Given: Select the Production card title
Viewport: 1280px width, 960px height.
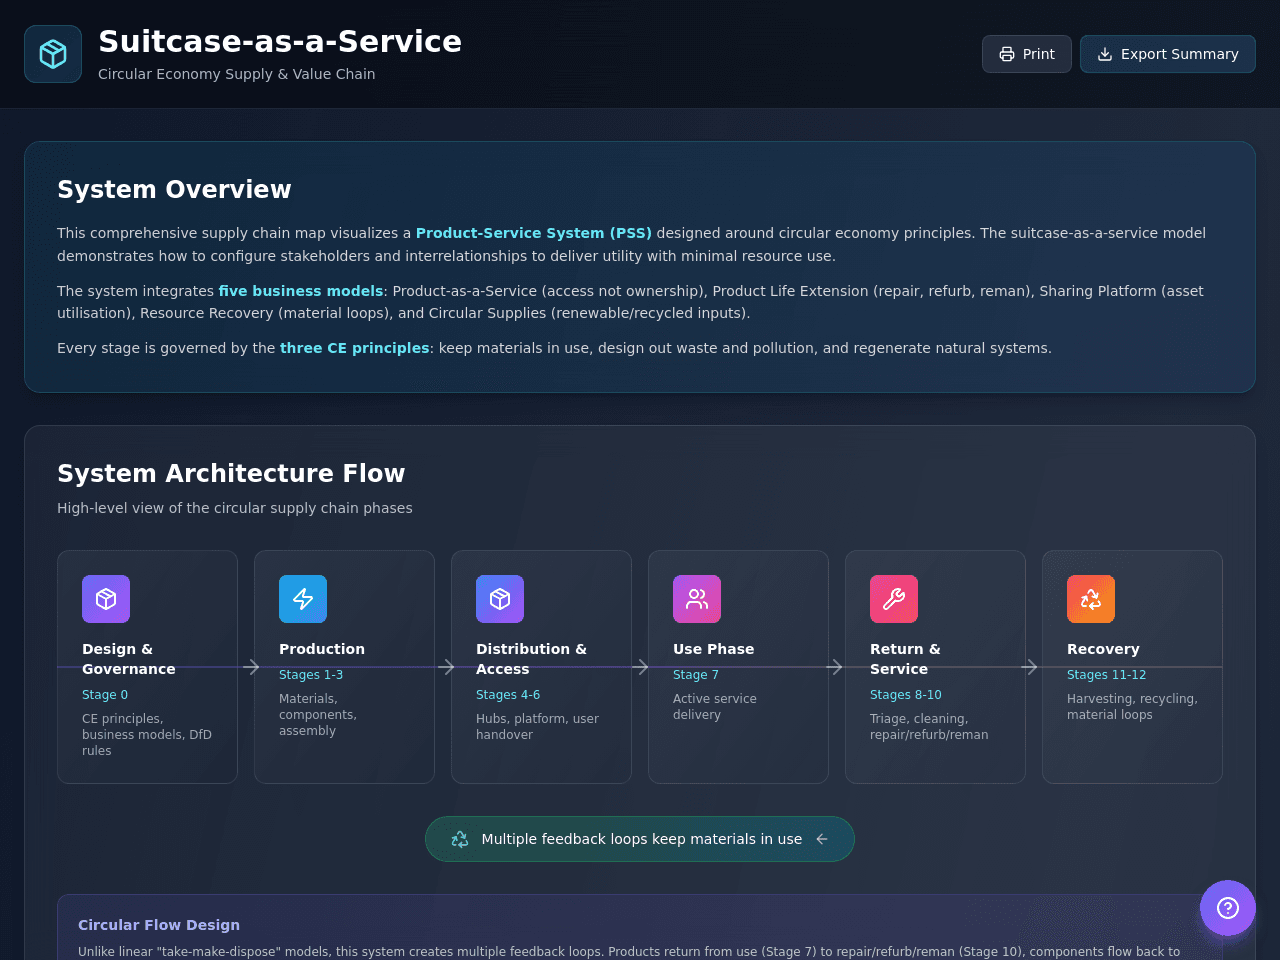Looking at the screenshot, I should click(x=322, y=649).
